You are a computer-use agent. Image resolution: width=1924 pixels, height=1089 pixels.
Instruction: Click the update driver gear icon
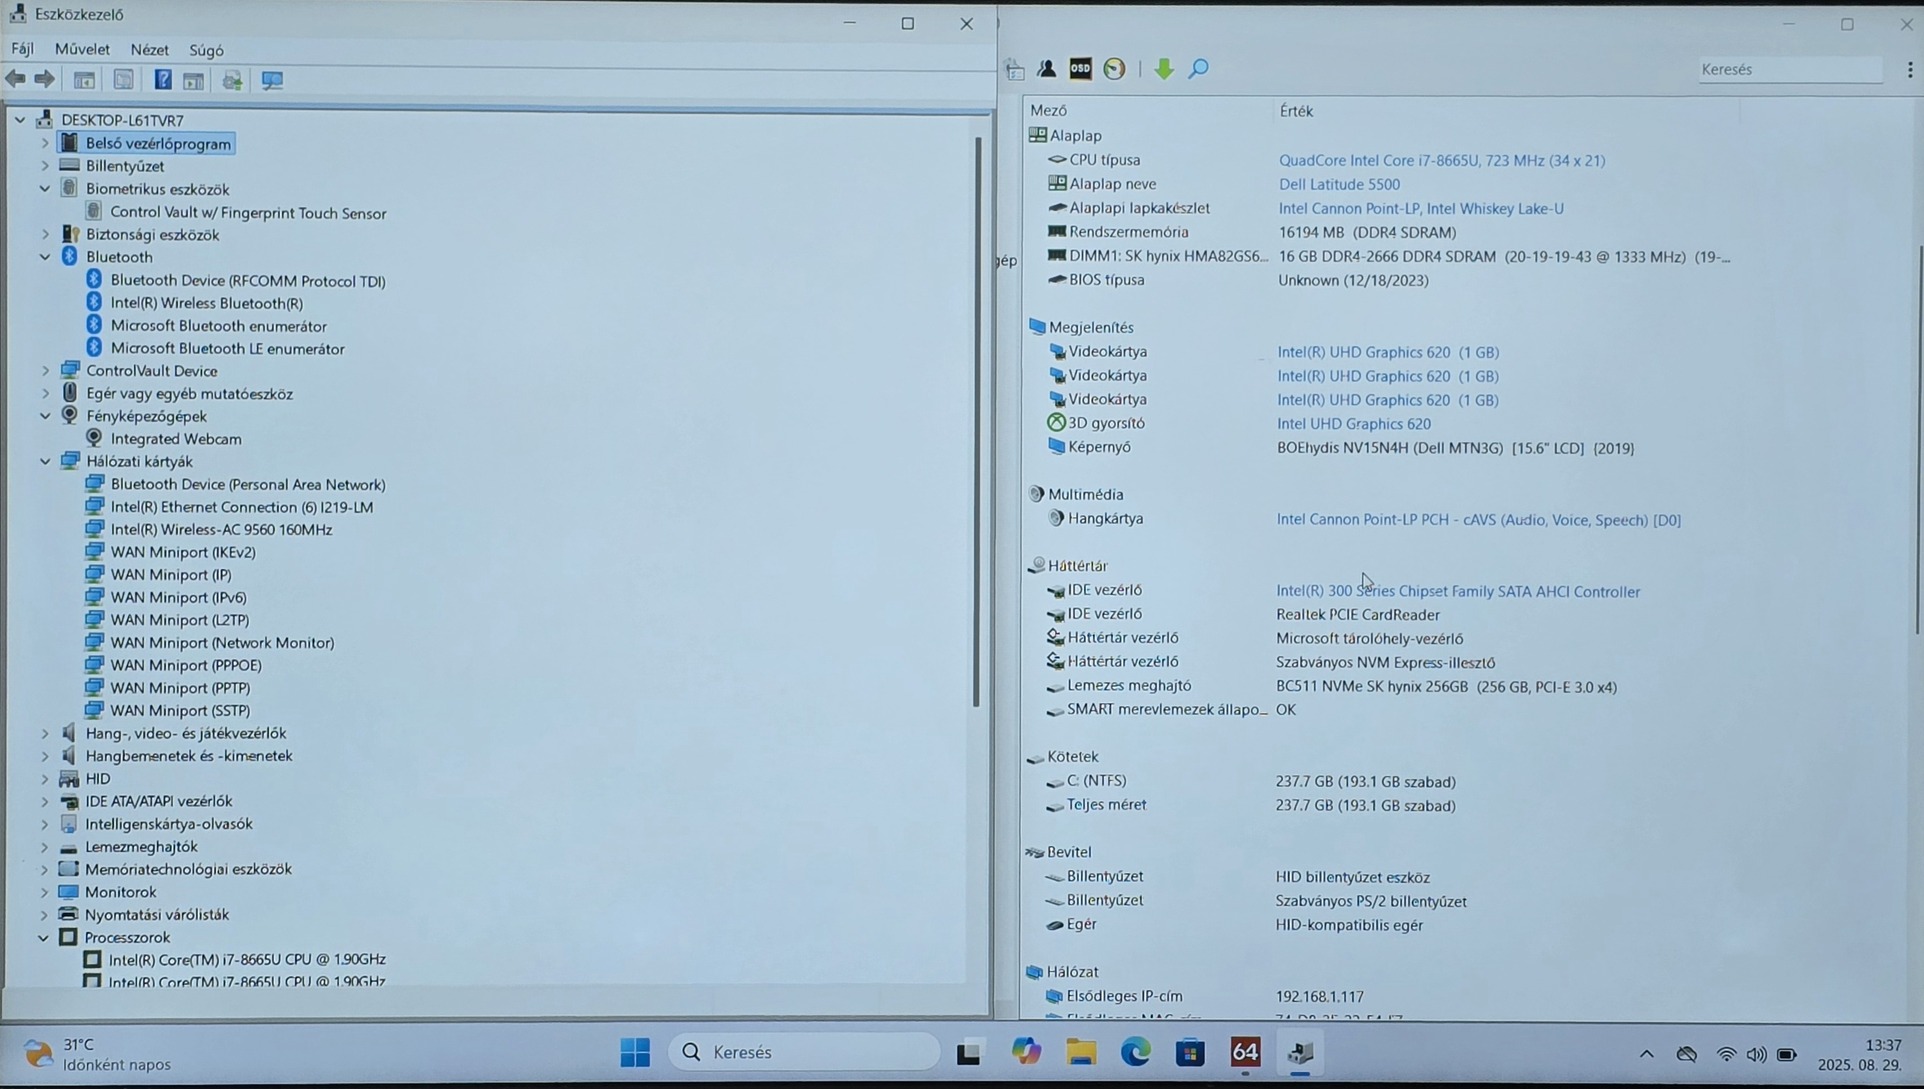(x=232, y=80)
